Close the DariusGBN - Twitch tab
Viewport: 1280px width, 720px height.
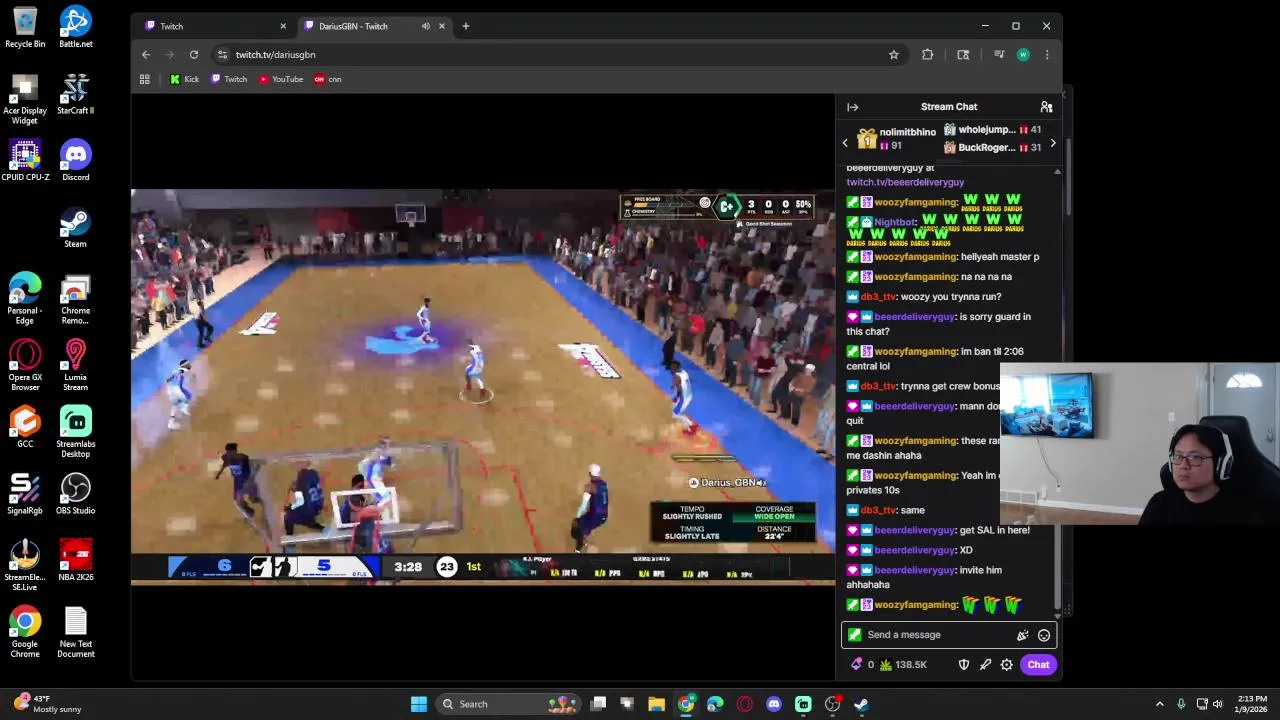click(x=442, y=26)
